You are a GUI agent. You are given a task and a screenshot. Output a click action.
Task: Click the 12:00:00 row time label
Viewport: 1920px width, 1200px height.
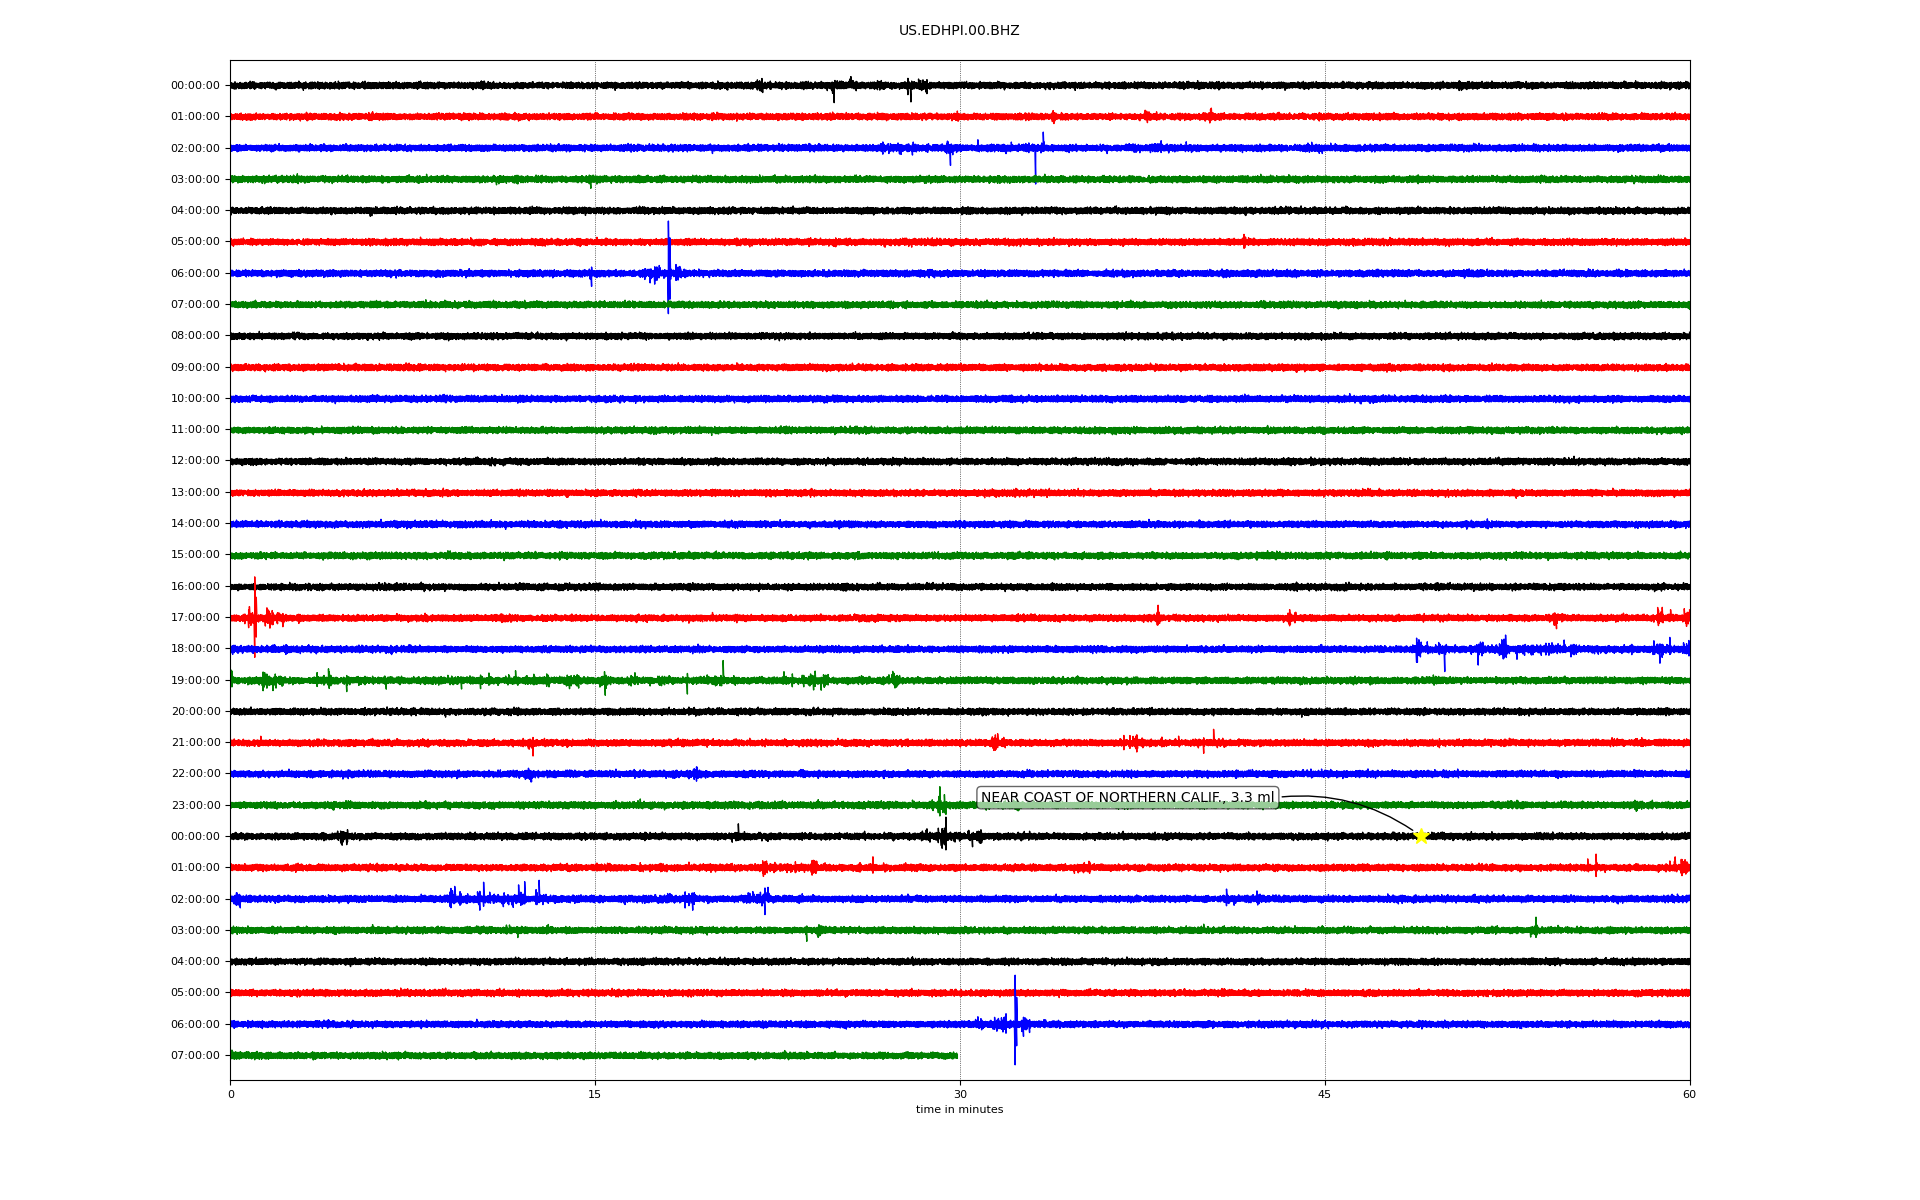[x=195, y=461]
